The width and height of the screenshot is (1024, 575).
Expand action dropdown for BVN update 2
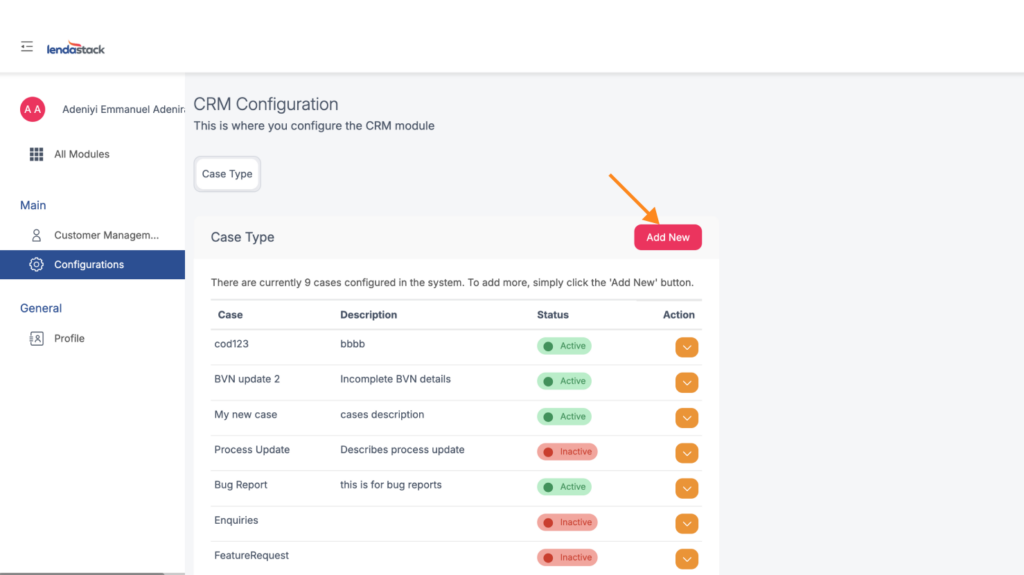(x=686, y=382)
